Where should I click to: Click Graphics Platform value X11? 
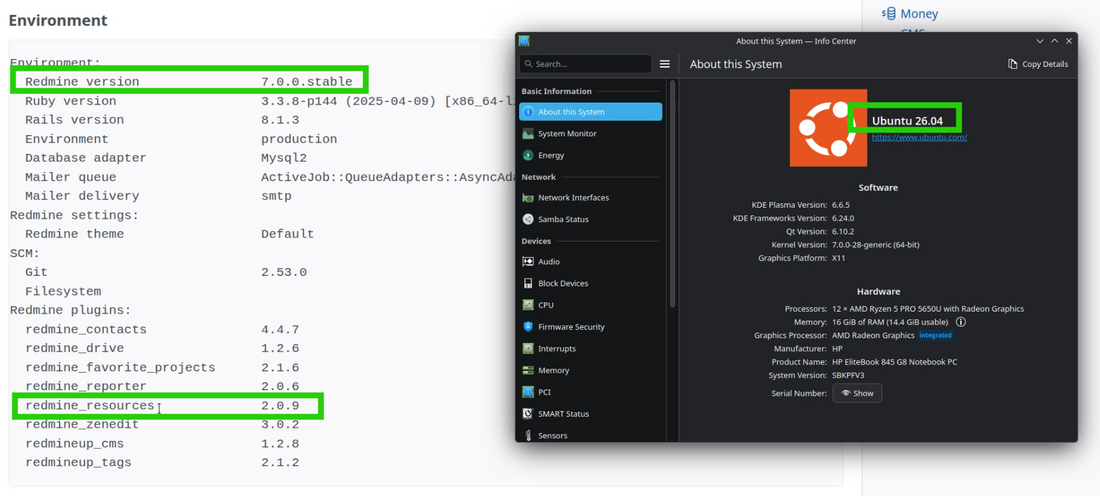click(x=838, y=258)
